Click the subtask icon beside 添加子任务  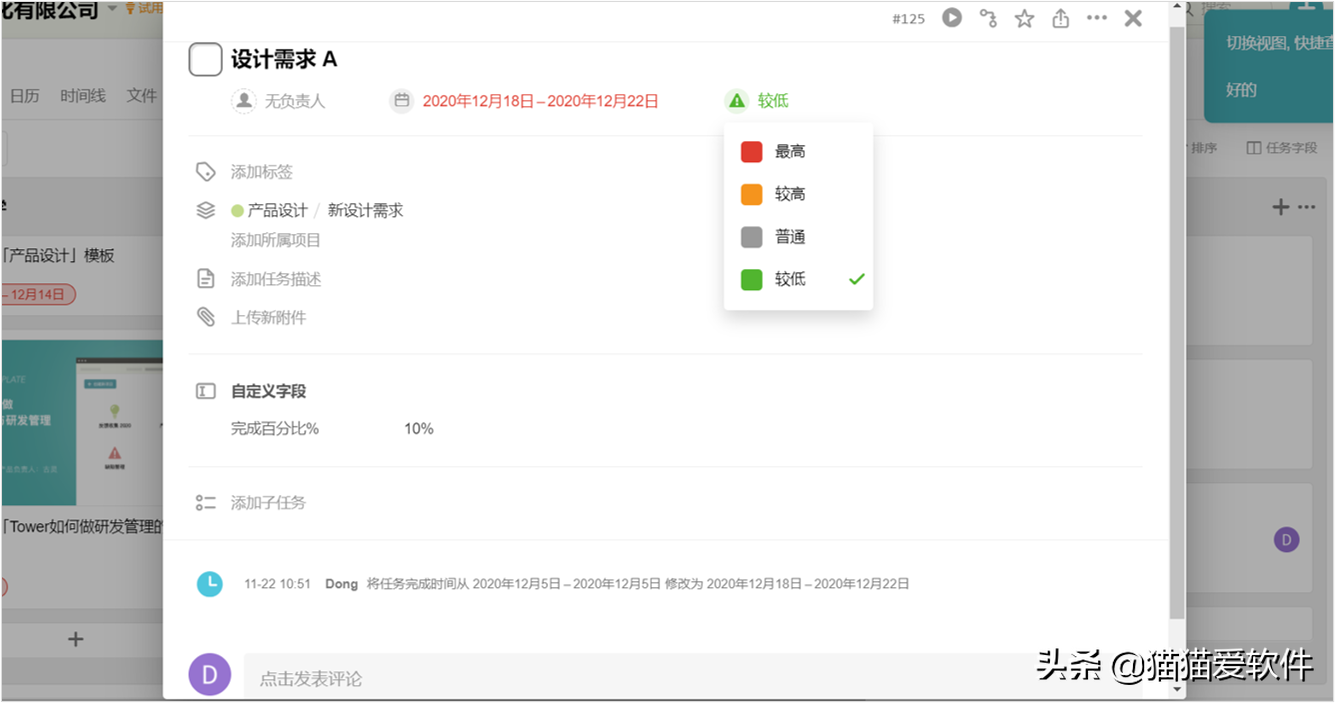206,502
